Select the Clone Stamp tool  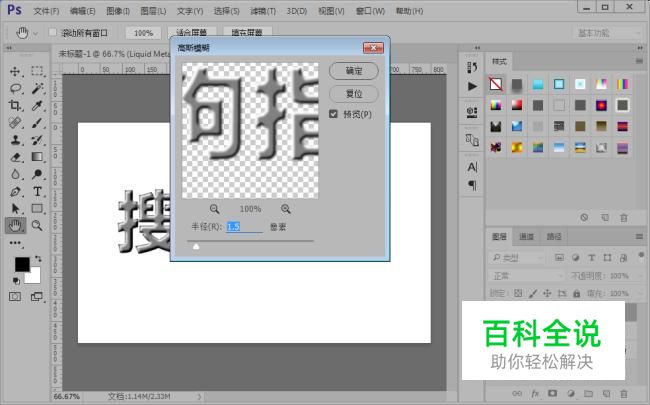15,140
